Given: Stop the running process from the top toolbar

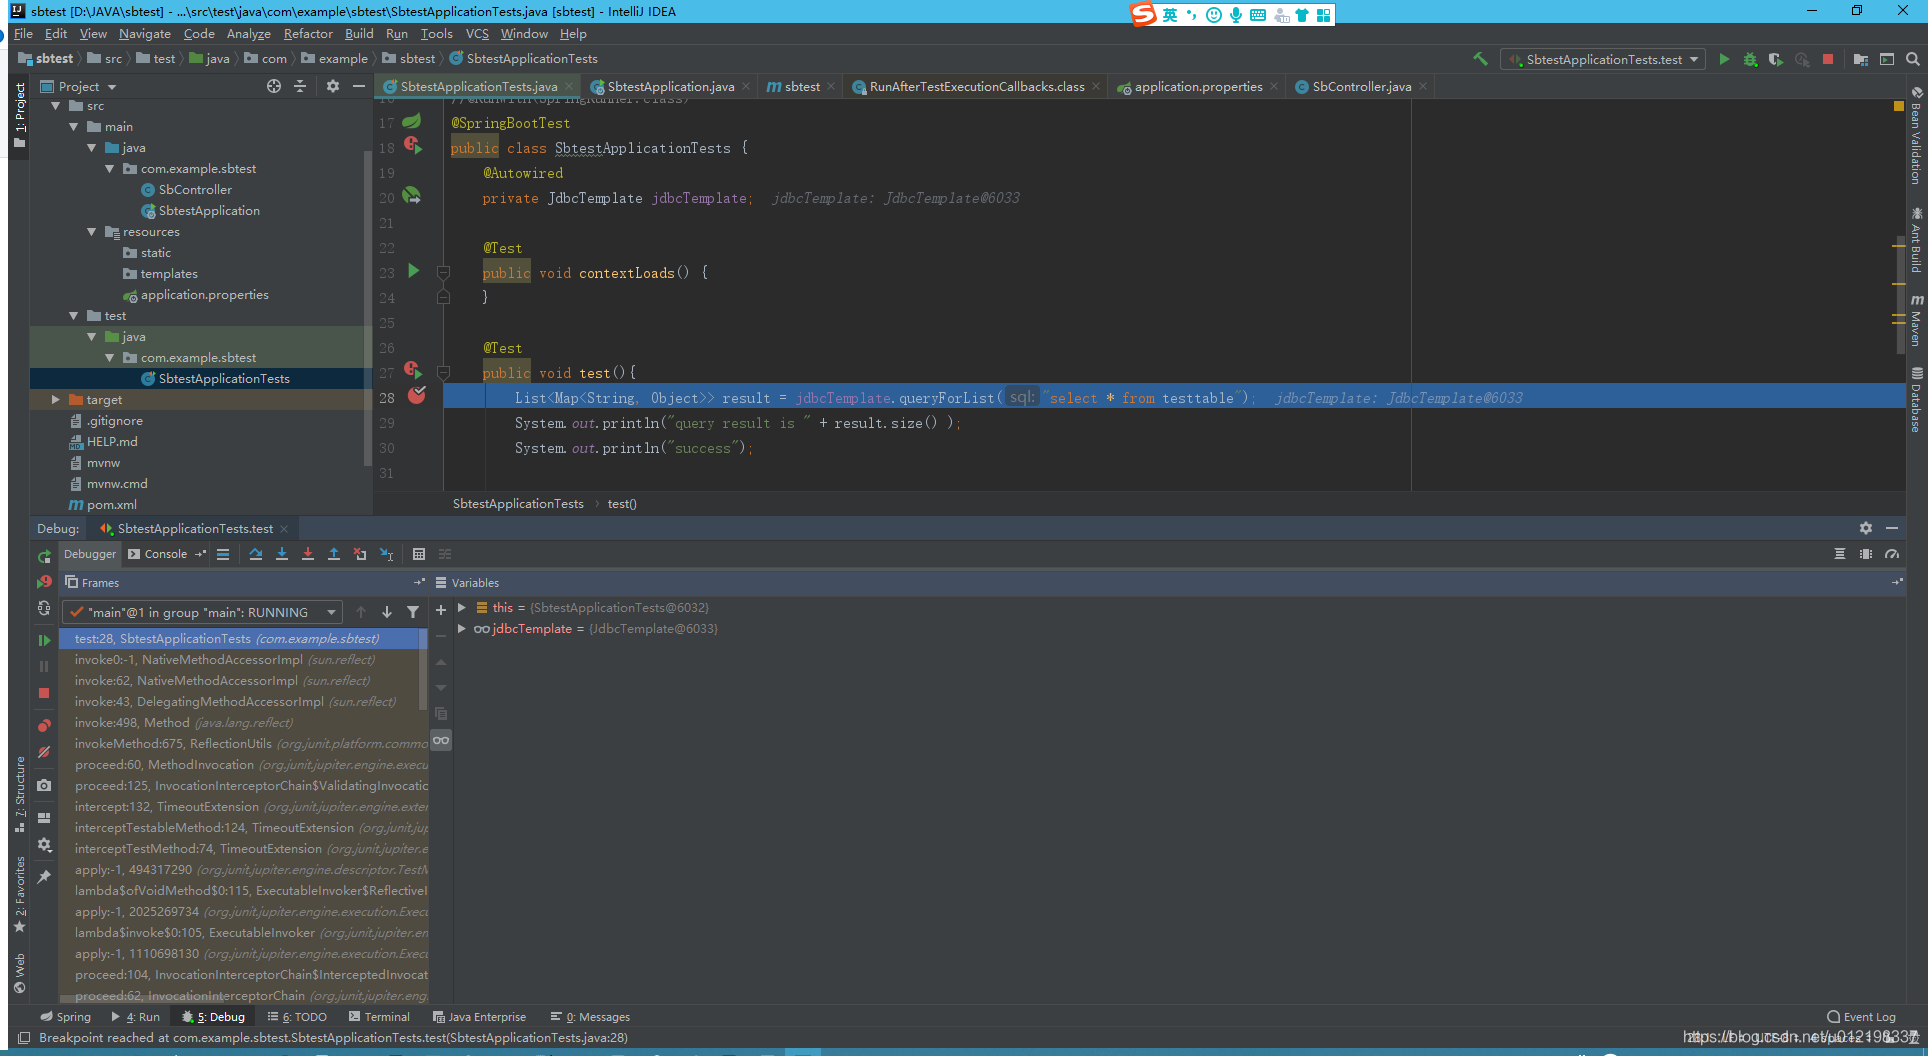Looking at the screenshot, I should pos(1828,59).
